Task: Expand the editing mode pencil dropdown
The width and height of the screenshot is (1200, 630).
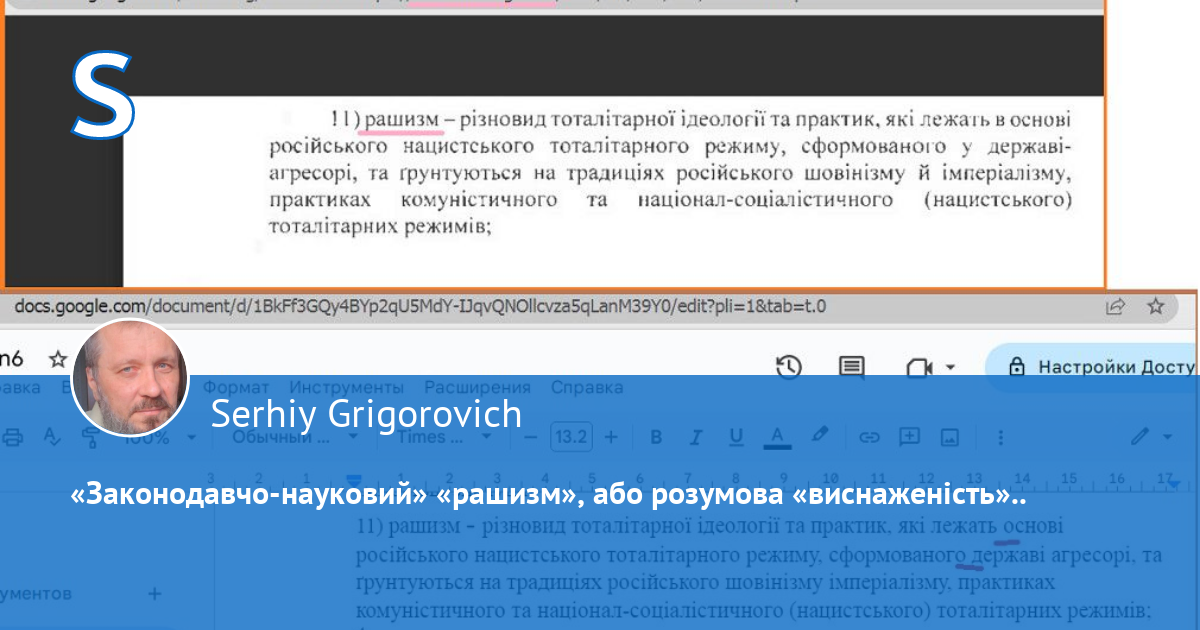Action: pos(1152,437)
